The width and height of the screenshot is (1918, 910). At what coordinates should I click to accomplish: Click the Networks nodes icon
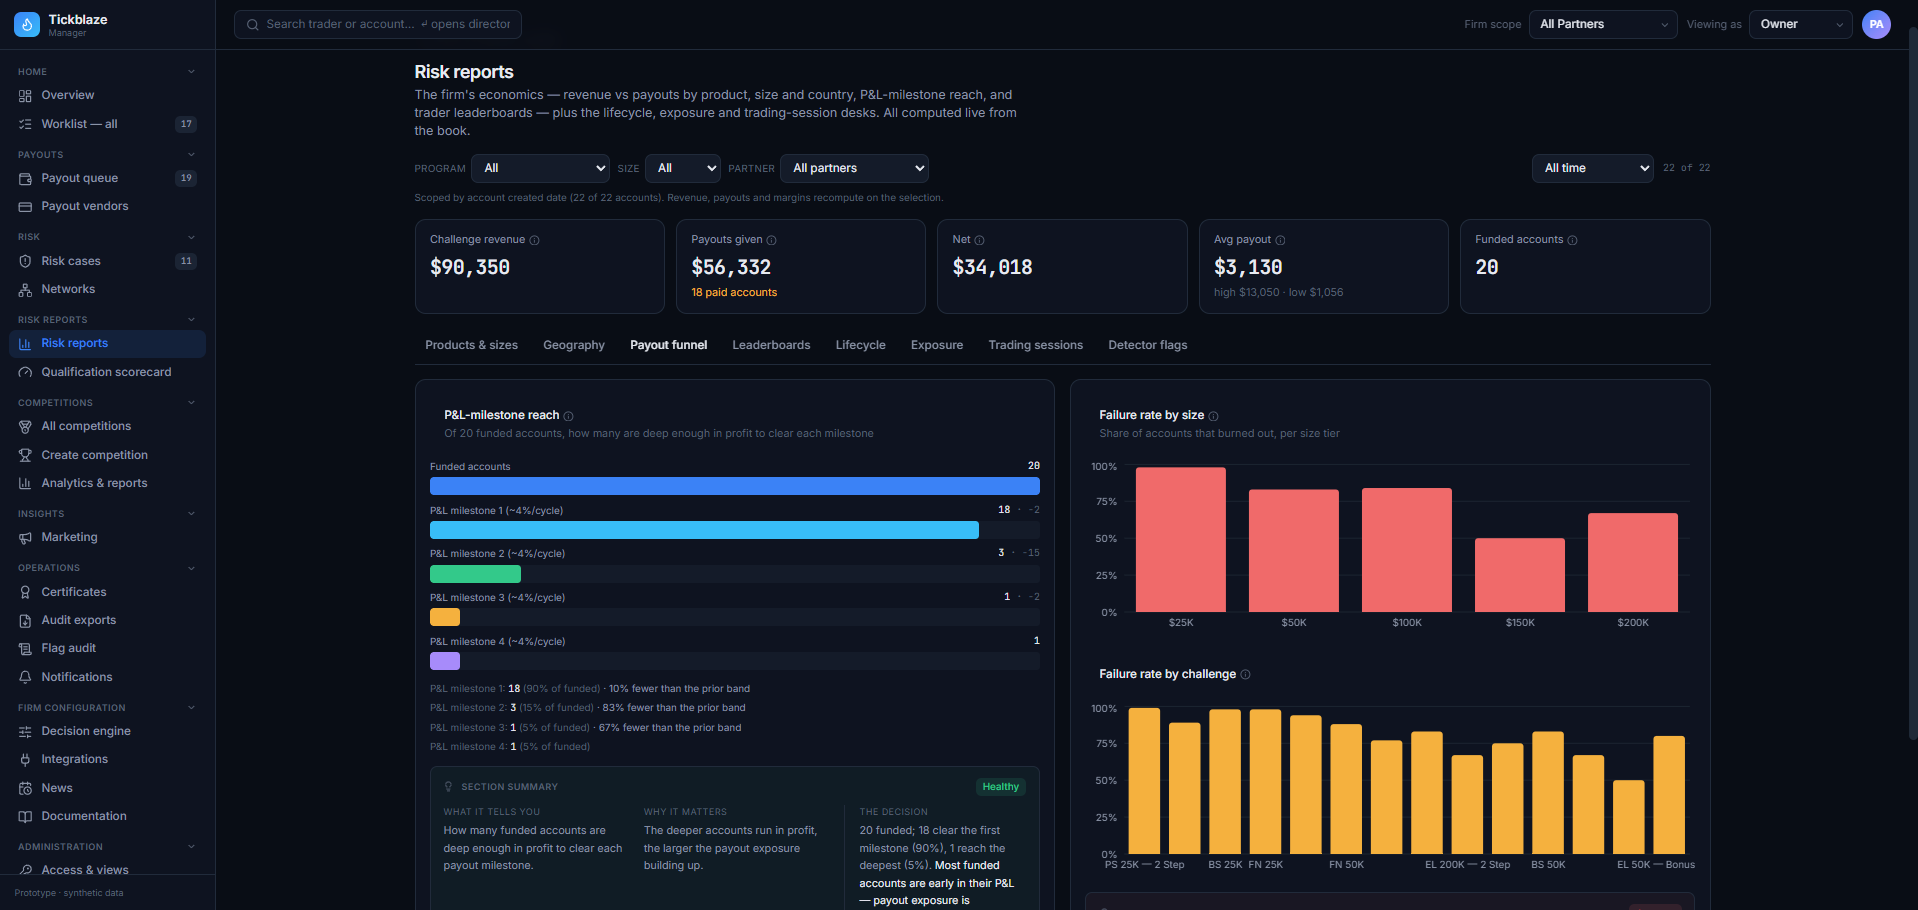25,290
